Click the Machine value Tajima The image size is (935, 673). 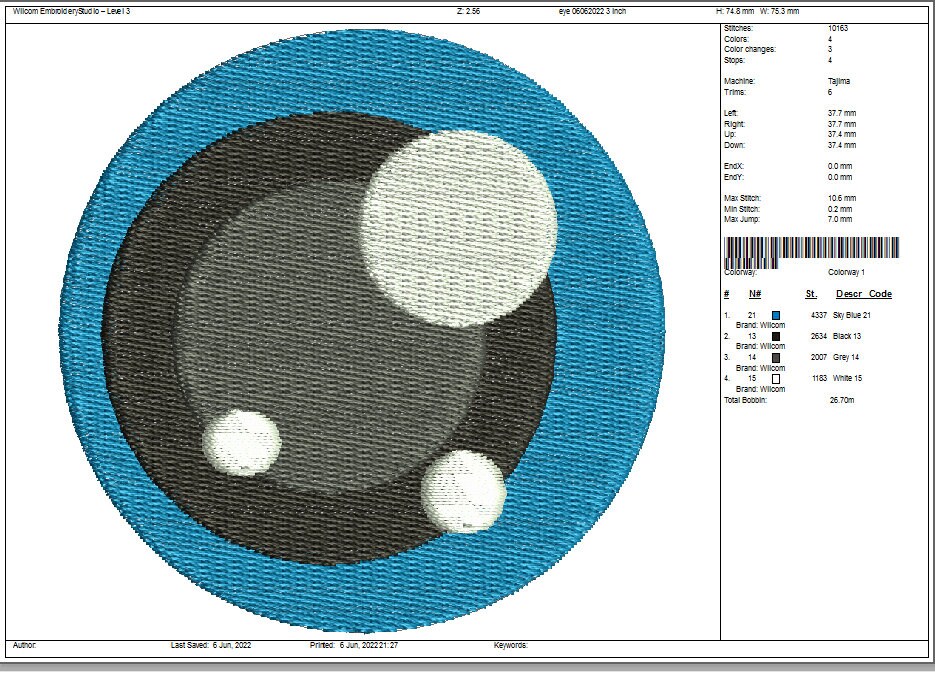[x=839, y=81]
